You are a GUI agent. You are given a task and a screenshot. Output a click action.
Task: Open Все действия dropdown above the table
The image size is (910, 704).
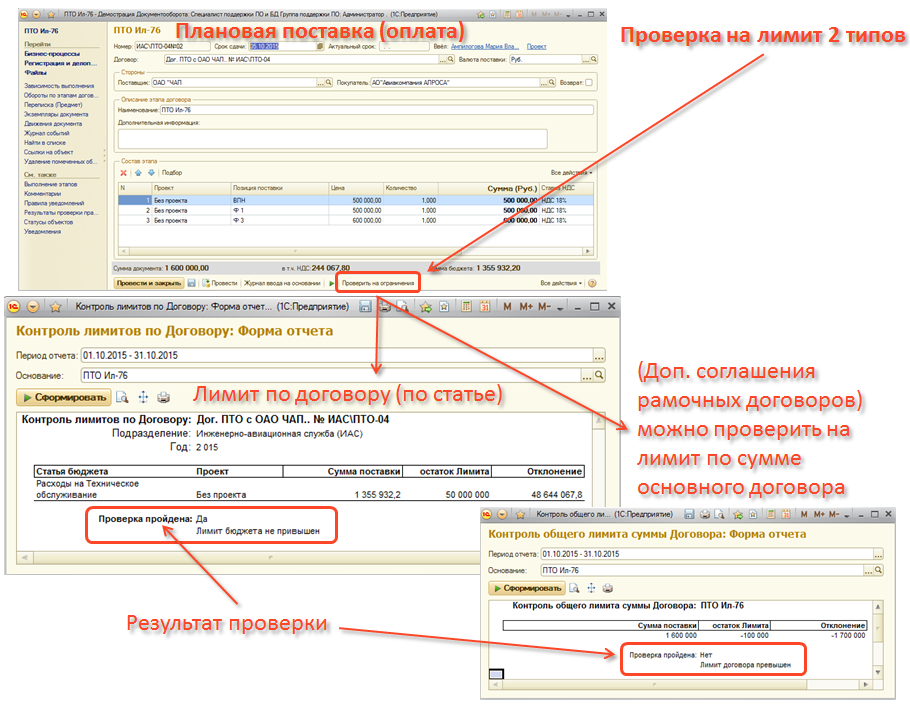pos(571,173)
